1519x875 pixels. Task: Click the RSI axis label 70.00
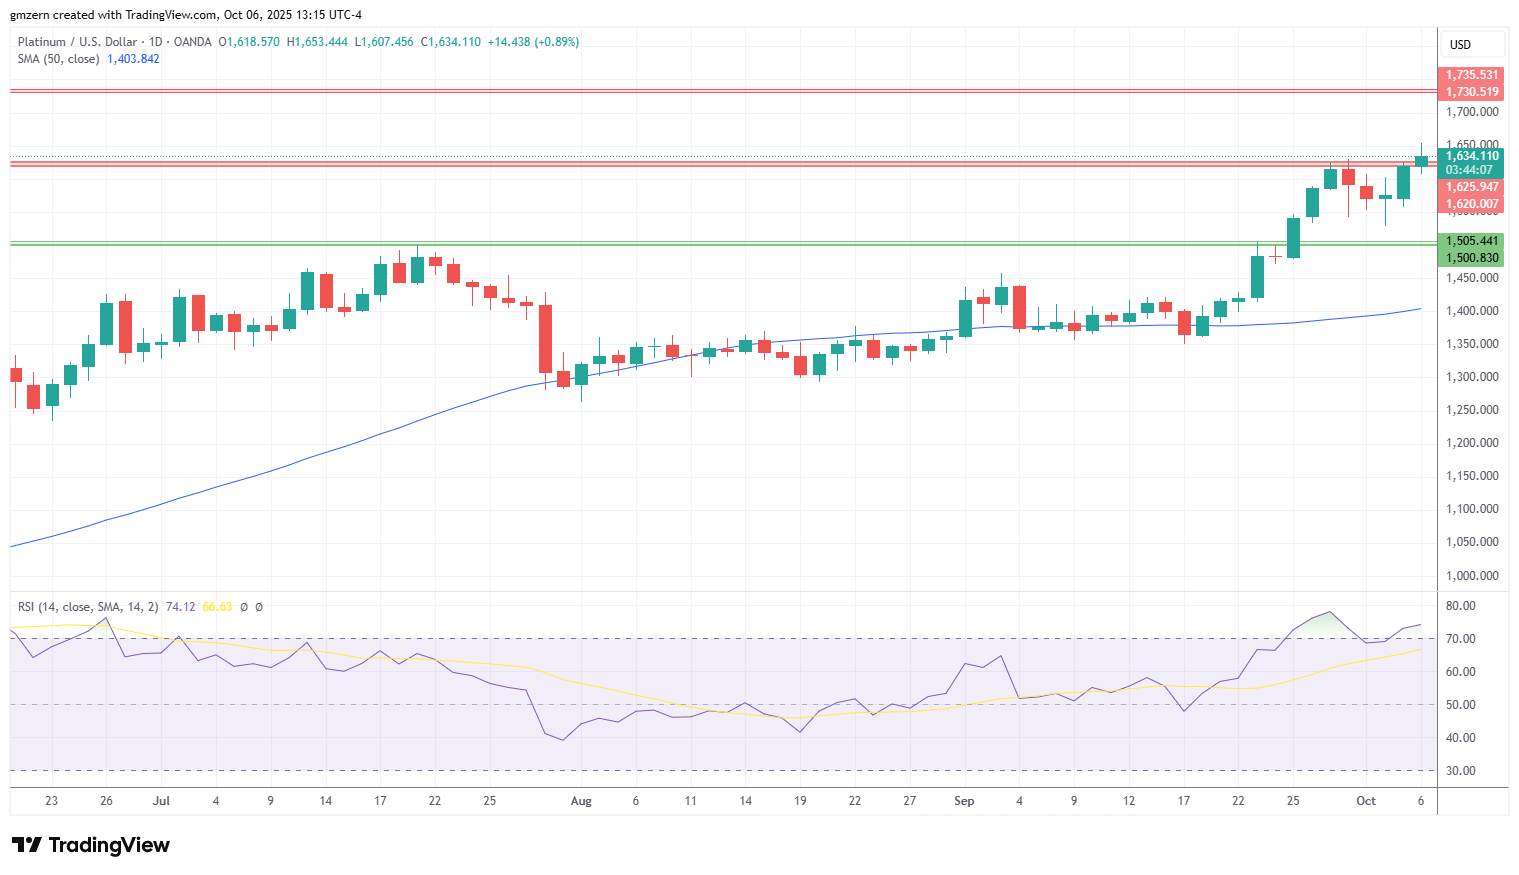point(1461,639)
